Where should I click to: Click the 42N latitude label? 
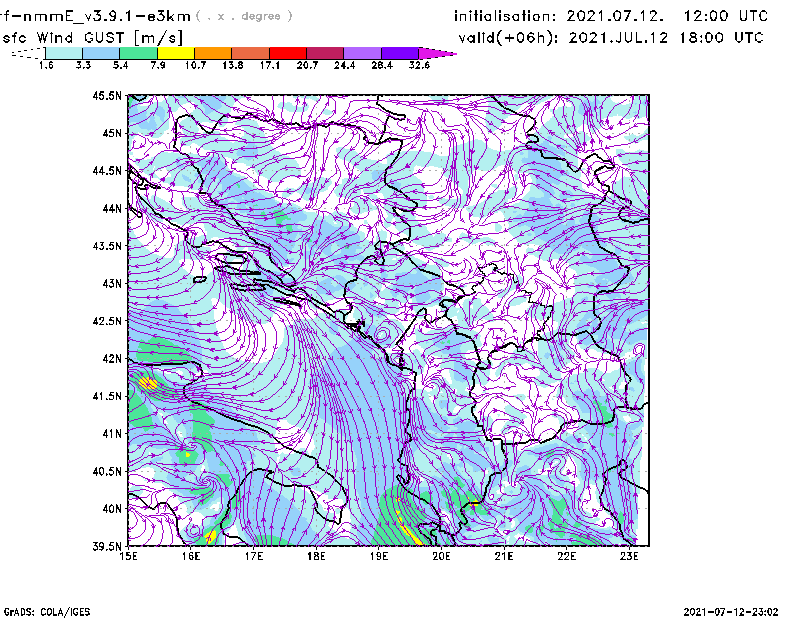point(112,359)
